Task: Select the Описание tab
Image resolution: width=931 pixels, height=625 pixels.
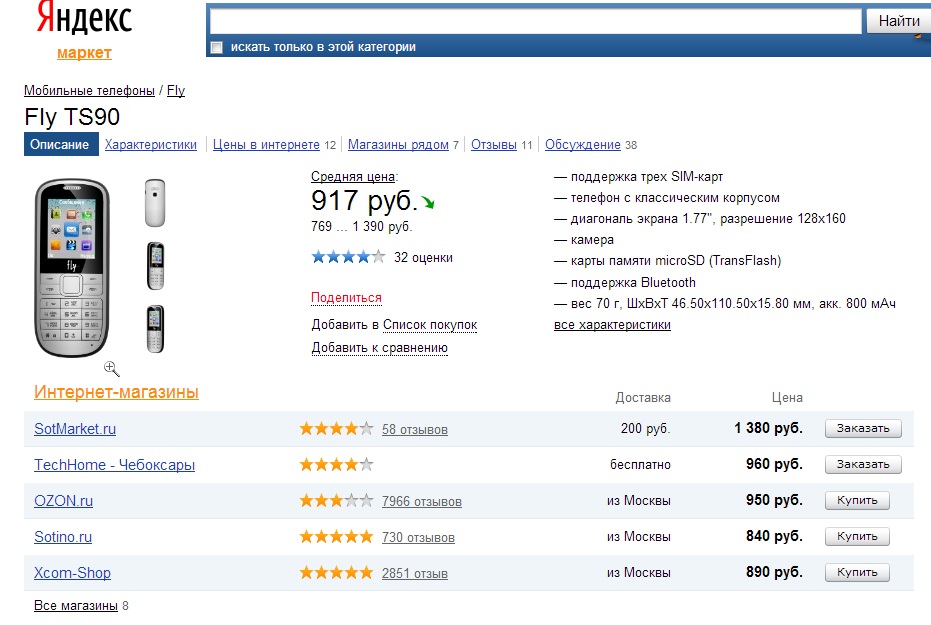Action: click(x=61, y=144)
